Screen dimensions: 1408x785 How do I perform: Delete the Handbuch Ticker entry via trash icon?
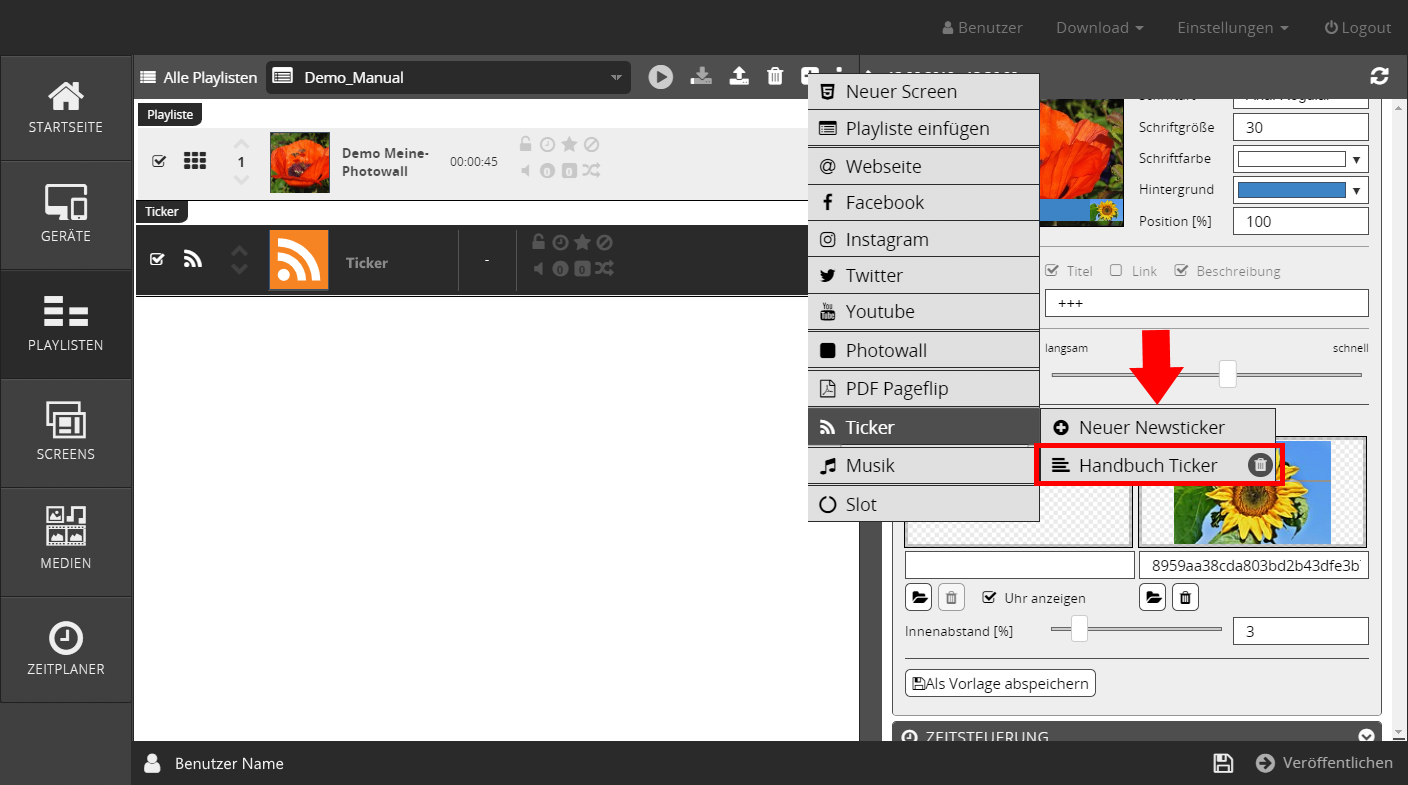pyautogui.click(x=1260, y=465)
